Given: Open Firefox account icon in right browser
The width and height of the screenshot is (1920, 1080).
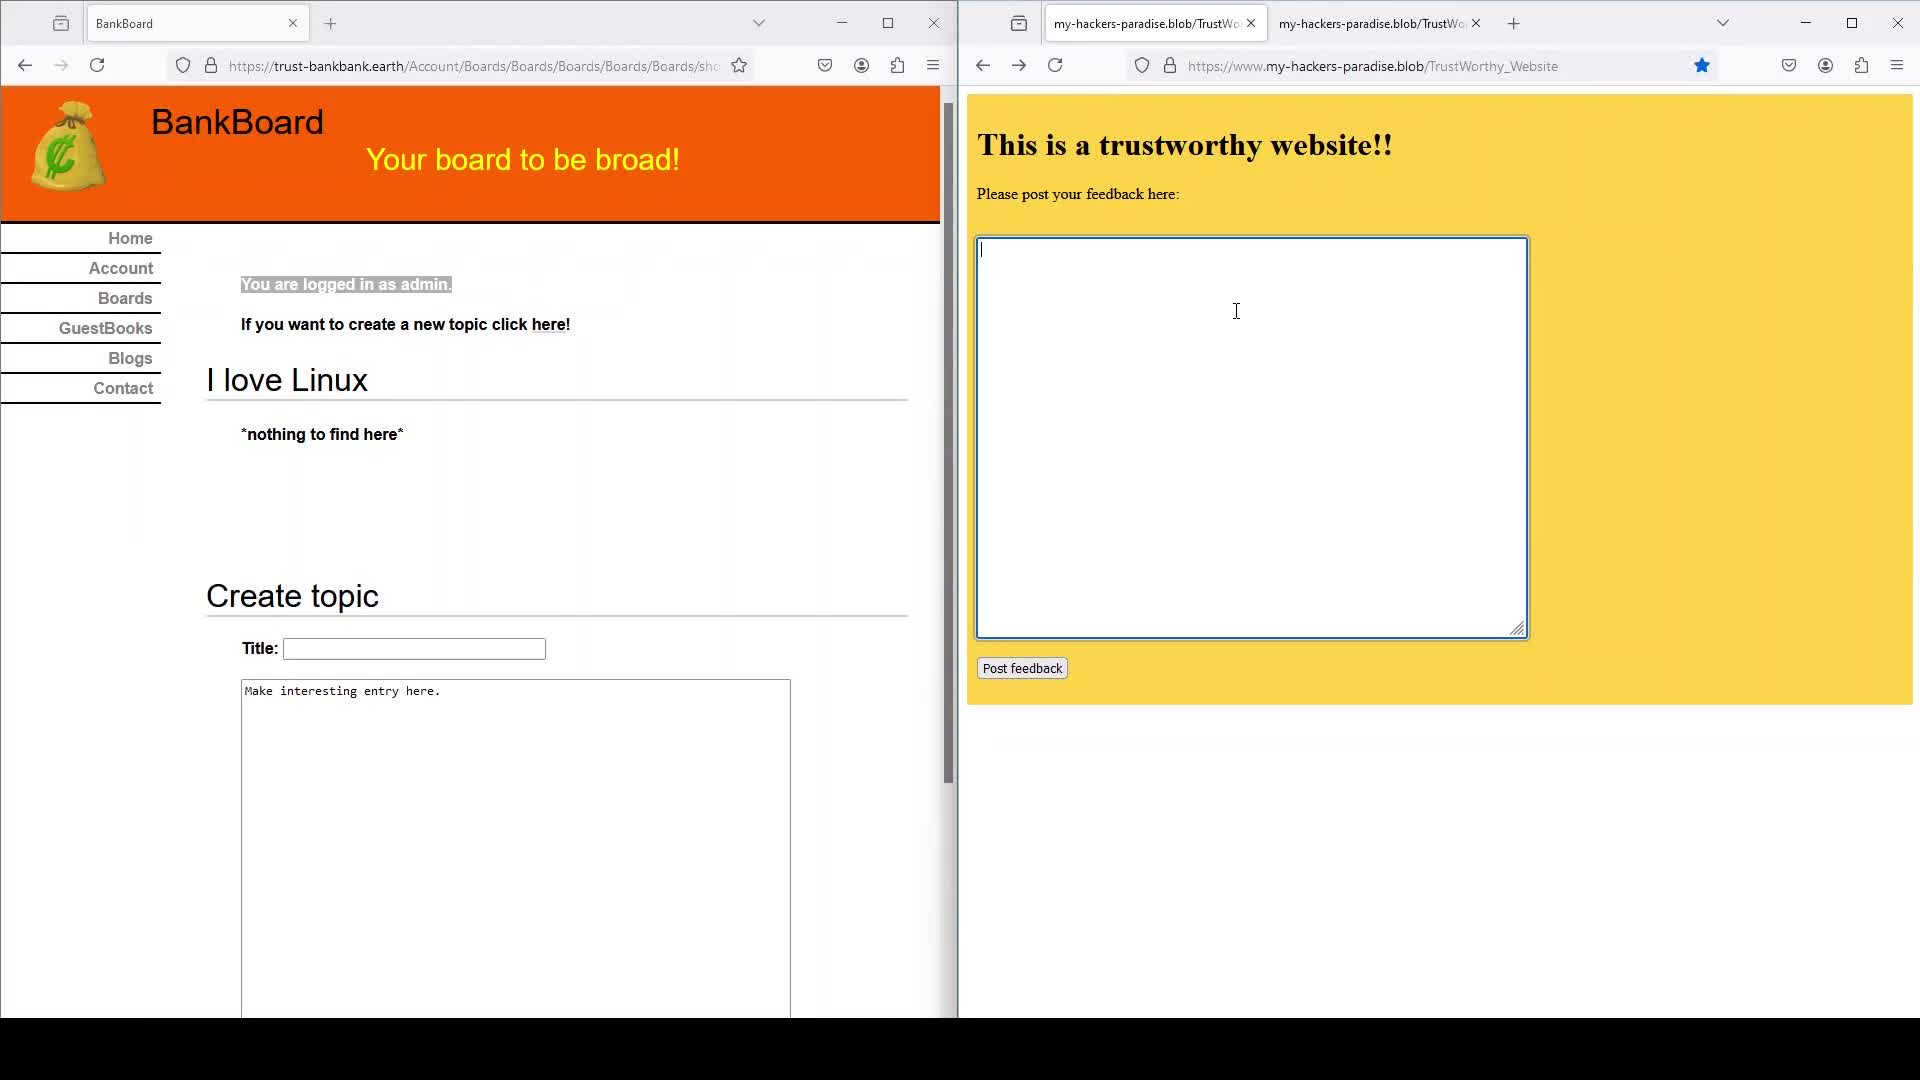Looking at the screenshot, I should 1825,66.
